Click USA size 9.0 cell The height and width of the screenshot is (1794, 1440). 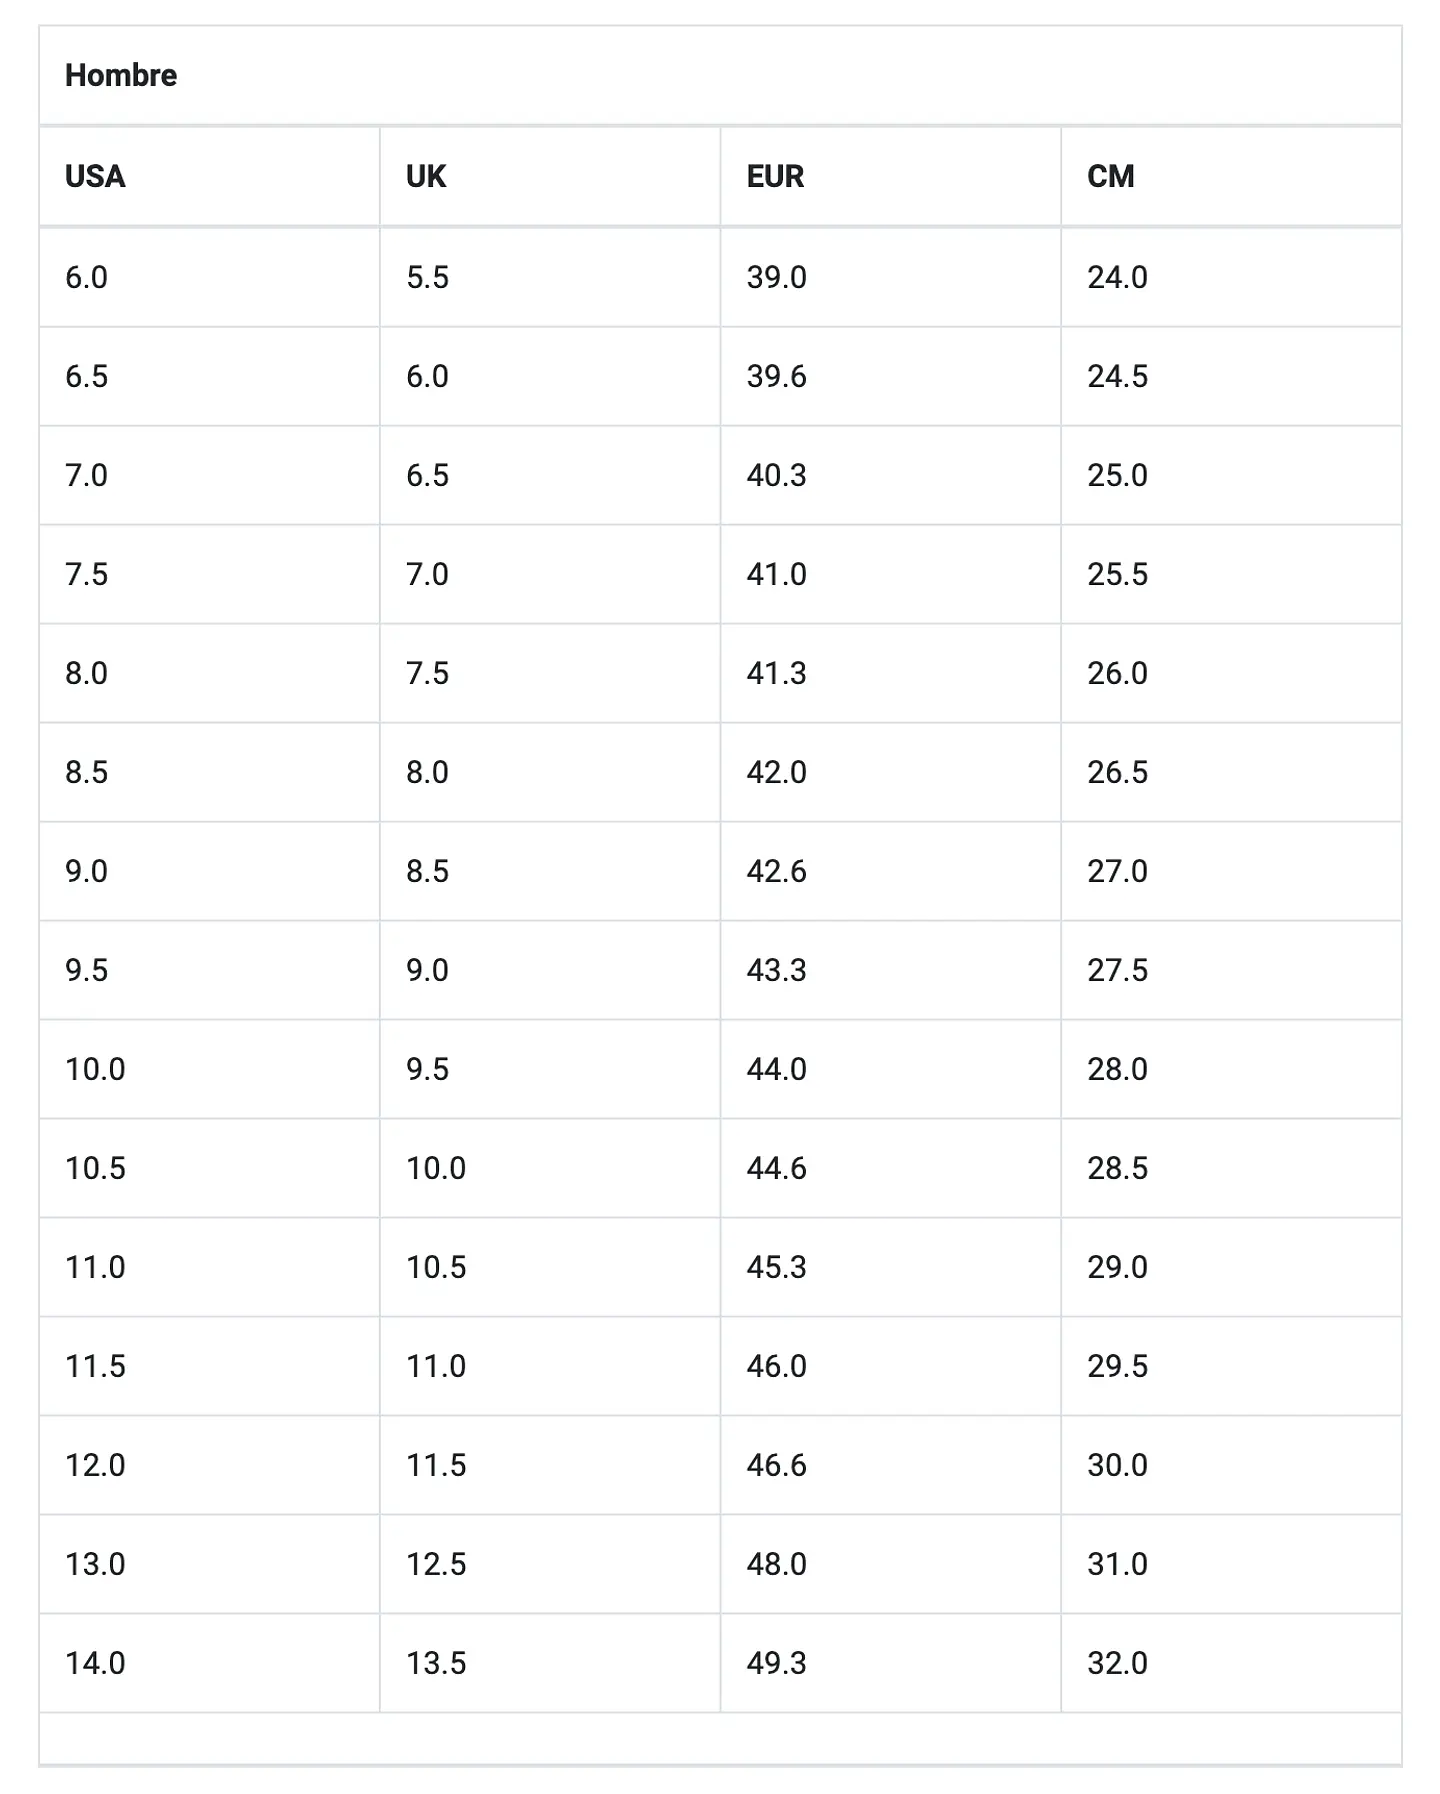click(209, 871)
